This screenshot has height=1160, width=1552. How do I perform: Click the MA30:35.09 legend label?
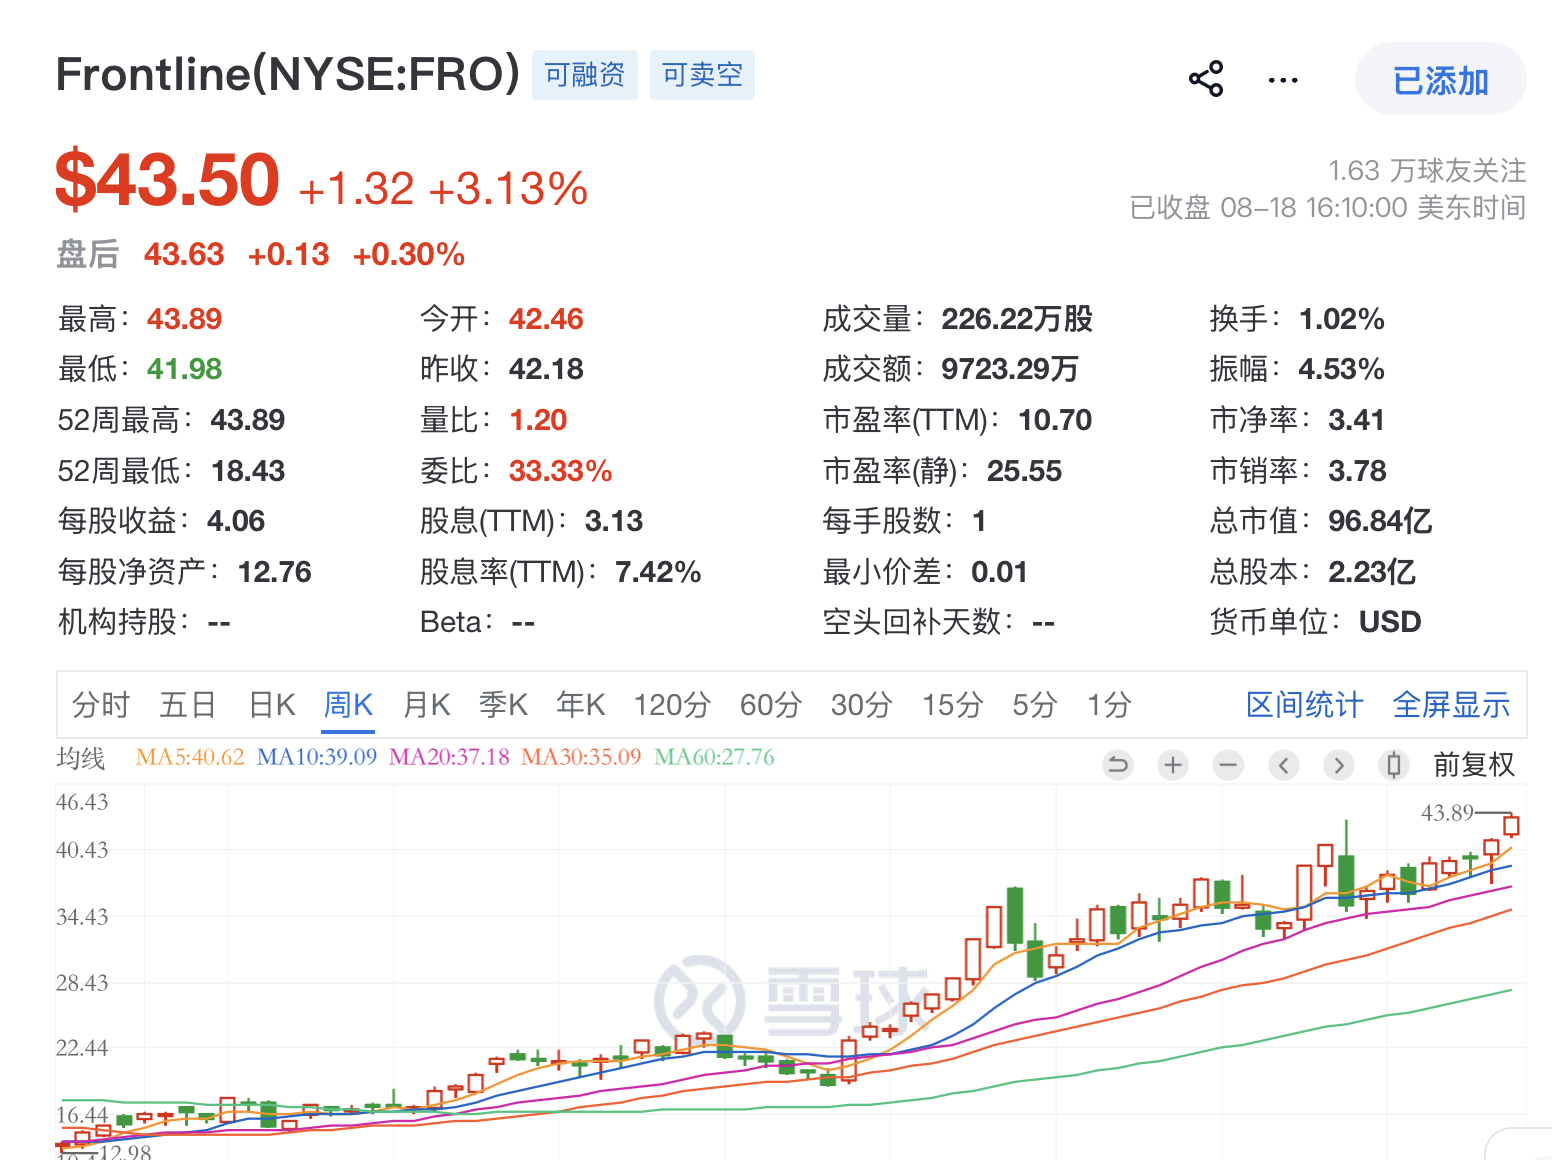pos(582,757)
